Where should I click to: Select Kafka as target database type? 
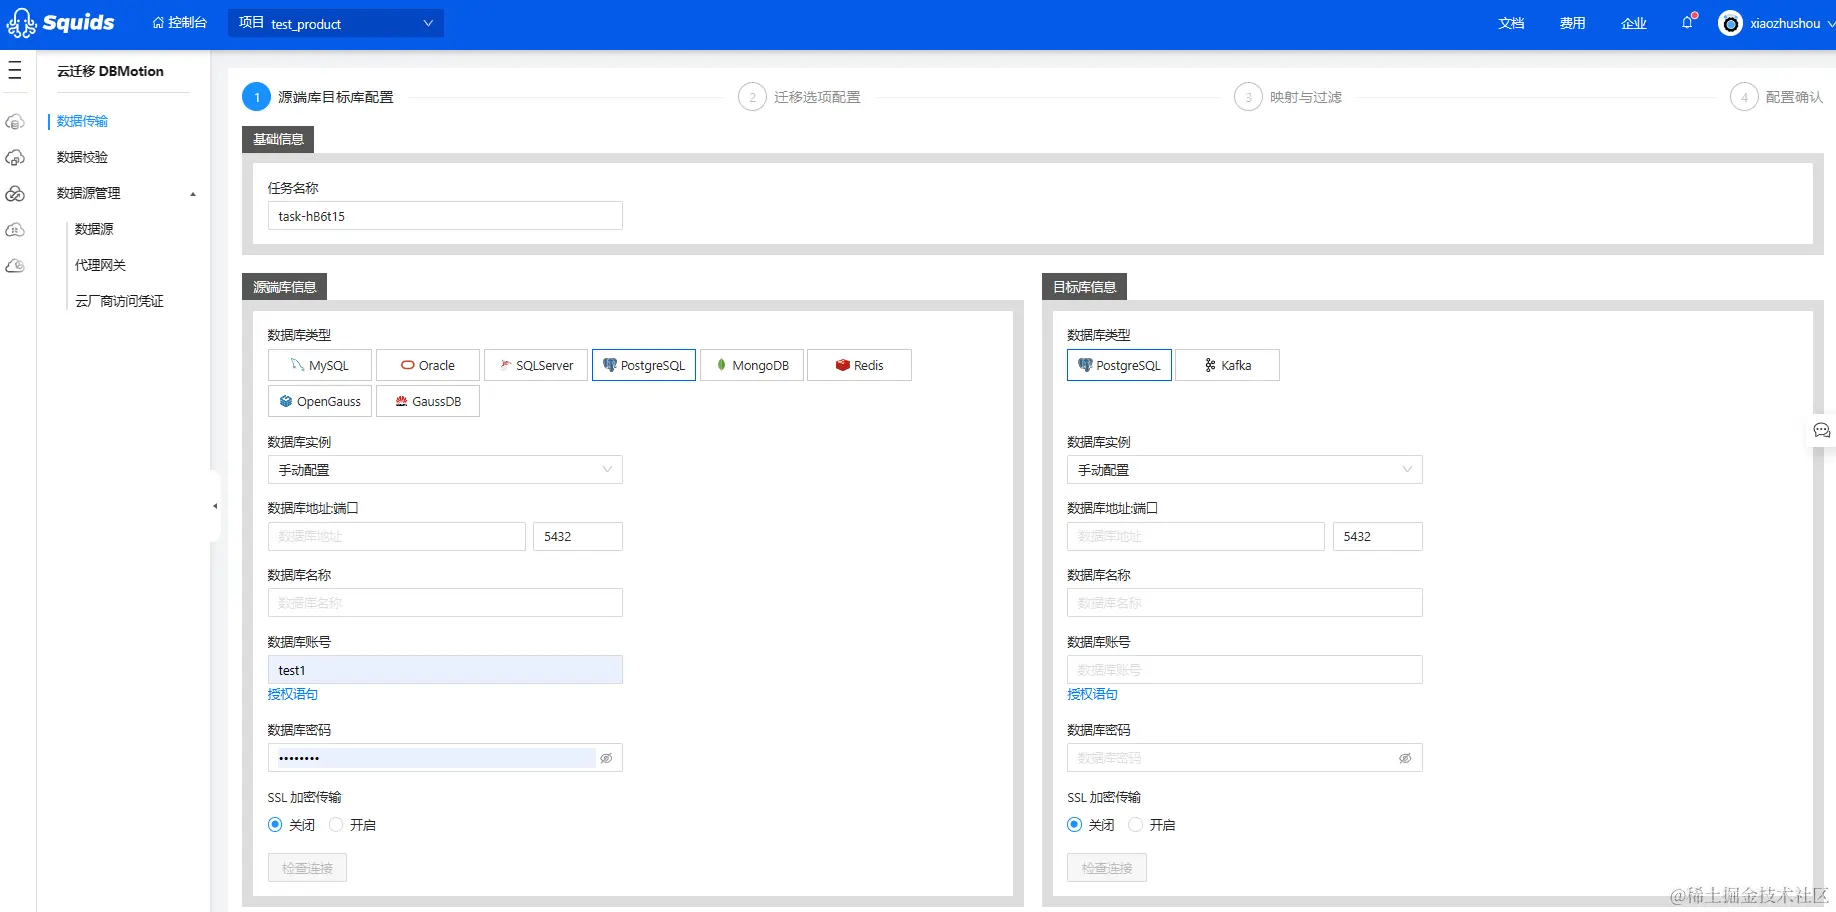click(1228, 365)
